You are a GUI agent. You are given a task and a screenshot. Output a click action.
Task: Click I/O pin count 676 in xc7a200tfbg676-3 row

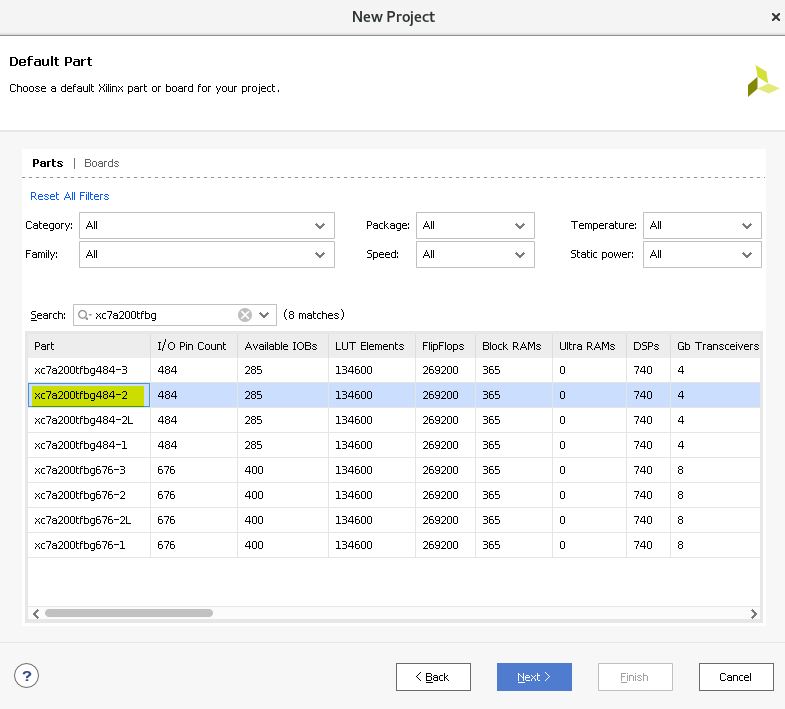(x=166, y=470)
